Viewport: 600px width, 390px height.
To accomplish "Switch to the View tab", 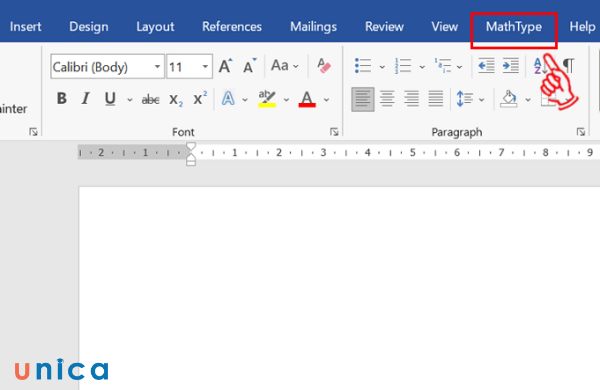I will (445, 26).
